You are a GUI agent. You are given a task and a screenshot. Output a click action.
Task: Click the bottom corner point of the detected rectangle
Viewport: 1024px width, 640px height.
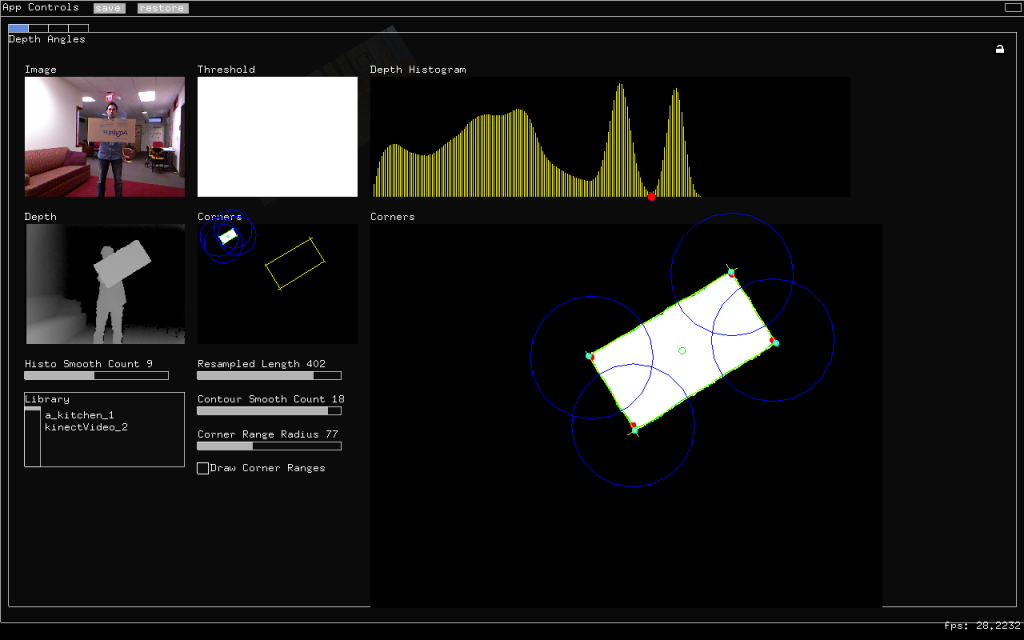tap(634, 428)
